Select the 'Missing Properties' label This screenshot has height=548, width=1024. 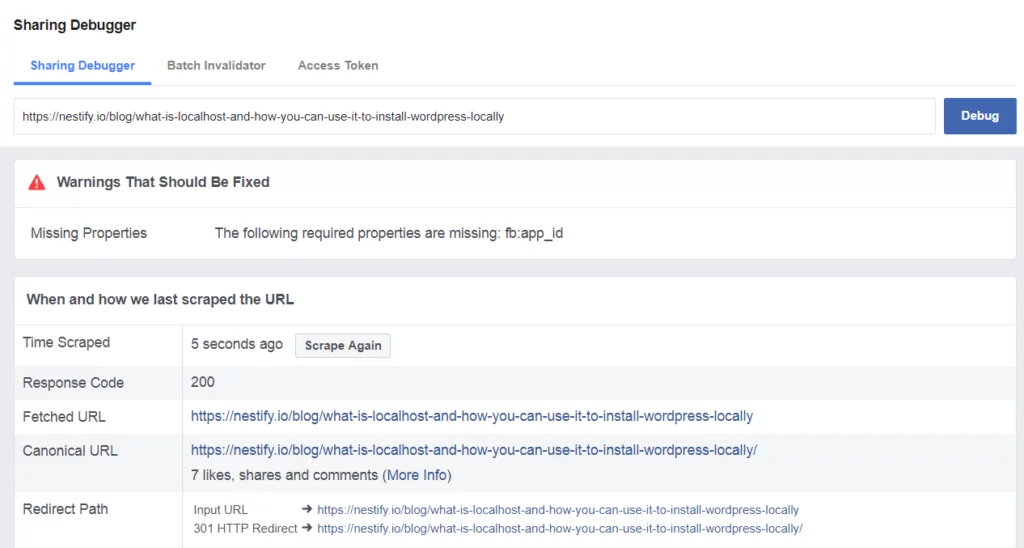point(89,233)
